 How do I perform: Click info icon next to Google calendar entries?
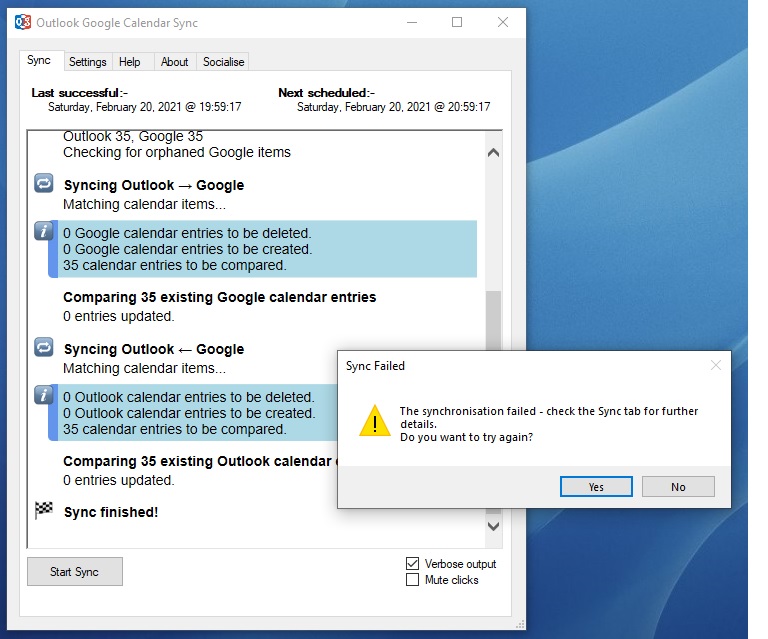(44, 231)
